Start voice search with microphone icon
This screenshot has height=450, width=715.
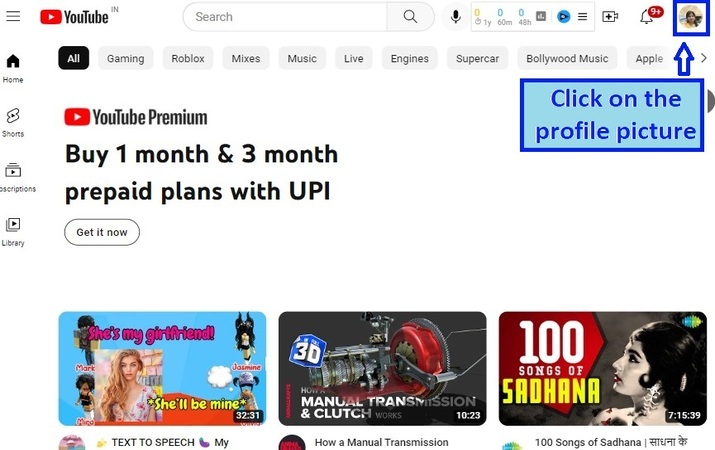coord(455,17)
